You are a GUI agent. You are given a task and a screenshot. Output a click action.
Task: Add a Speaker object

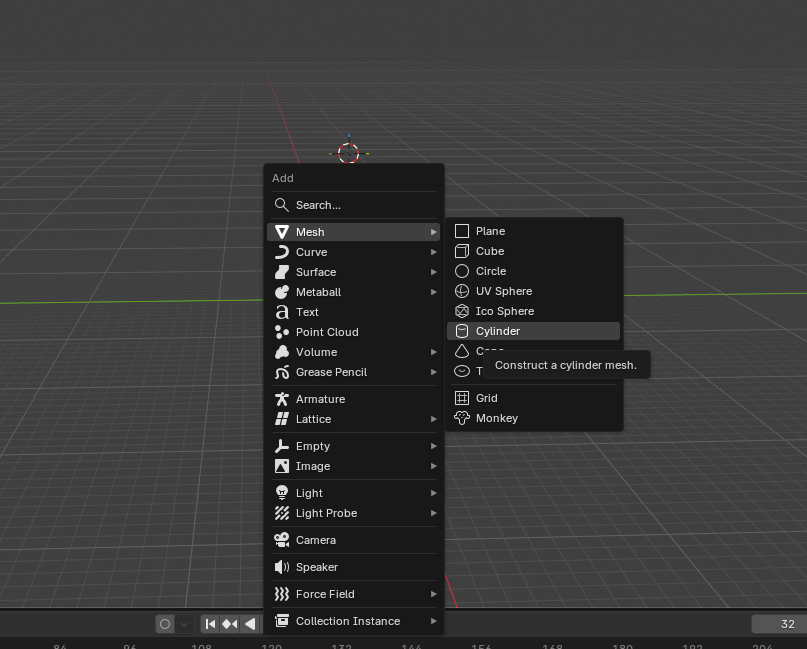coord(354,567)
